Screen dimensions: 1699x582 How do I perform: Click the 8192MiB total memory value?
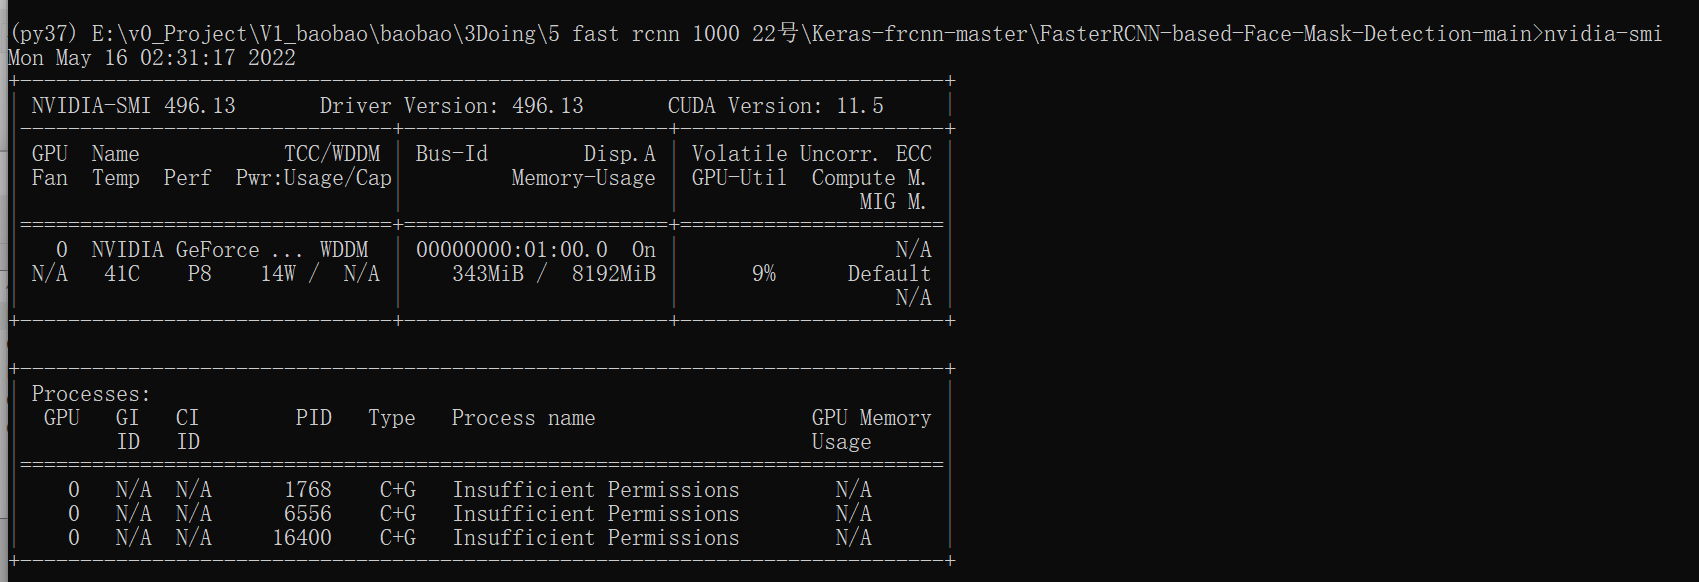(613, 274)
